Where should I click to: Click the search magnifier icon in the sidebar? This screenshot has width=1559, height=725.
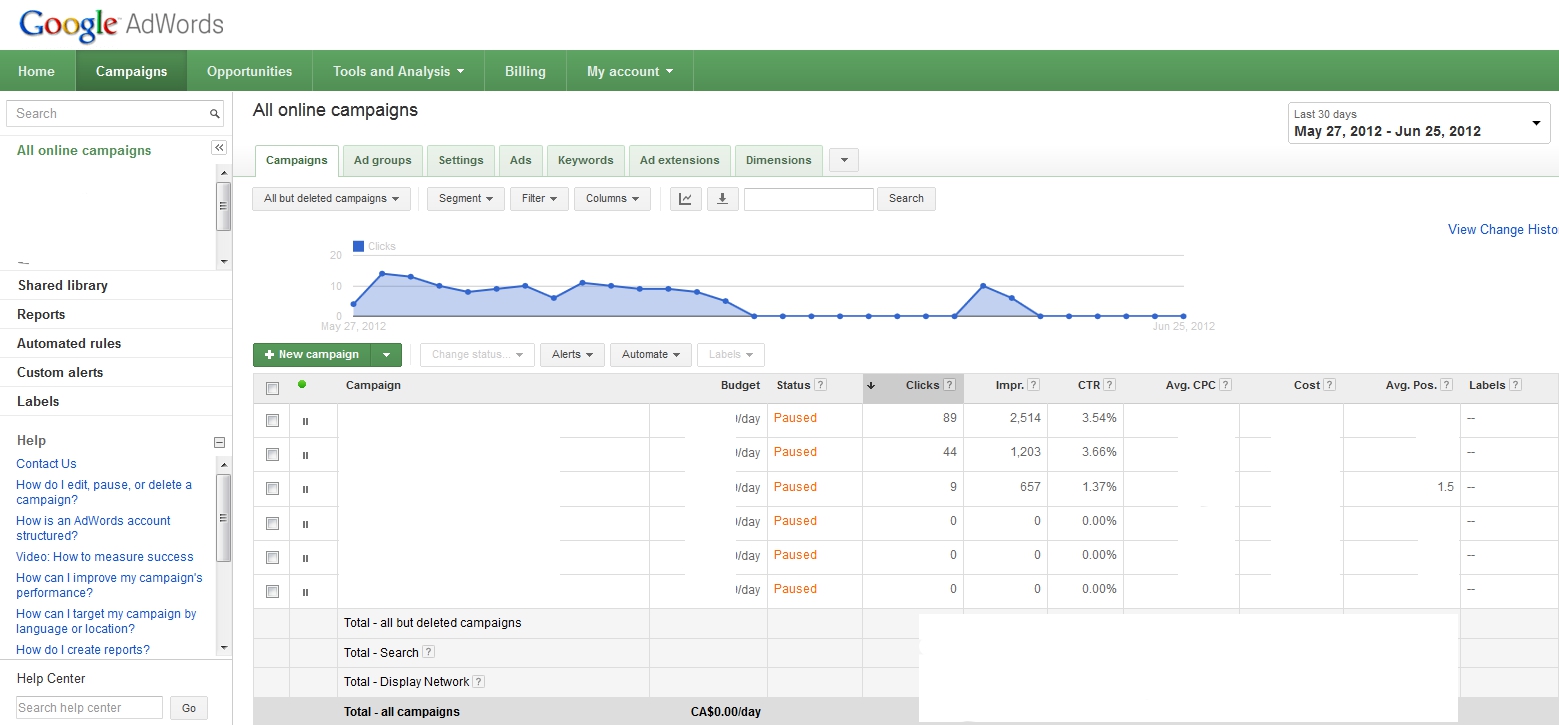[214, 114]
